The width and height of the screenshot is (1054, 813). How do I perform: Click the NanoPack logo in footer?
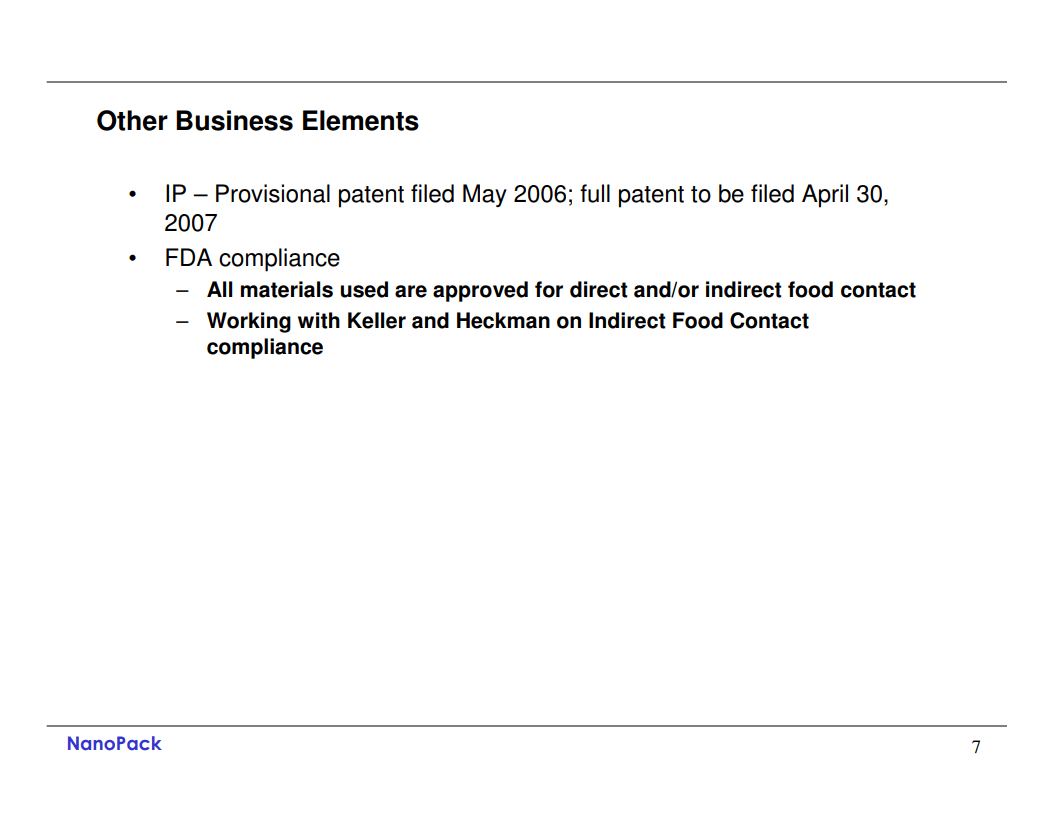[114, 744]
